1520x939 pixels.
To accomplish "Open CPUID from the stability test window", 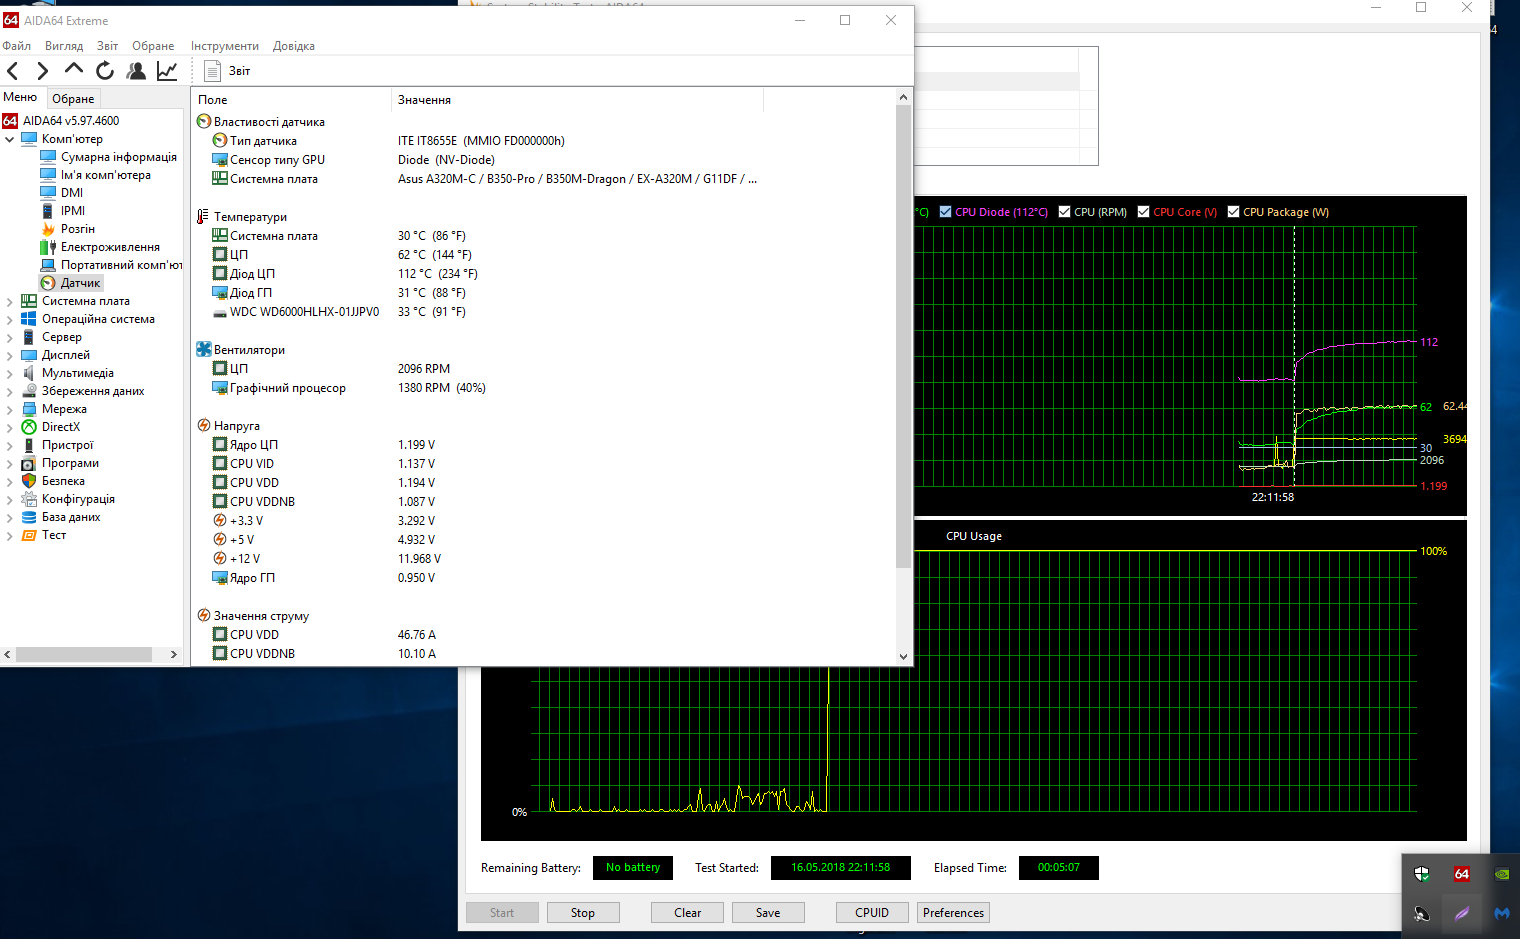I will [872, 913].
